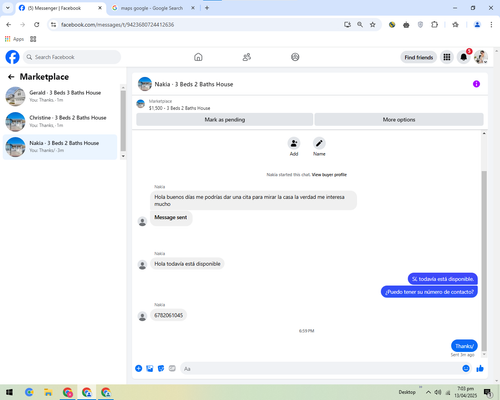Open the Facebook menu grid icon

click(x=447, y=57)
